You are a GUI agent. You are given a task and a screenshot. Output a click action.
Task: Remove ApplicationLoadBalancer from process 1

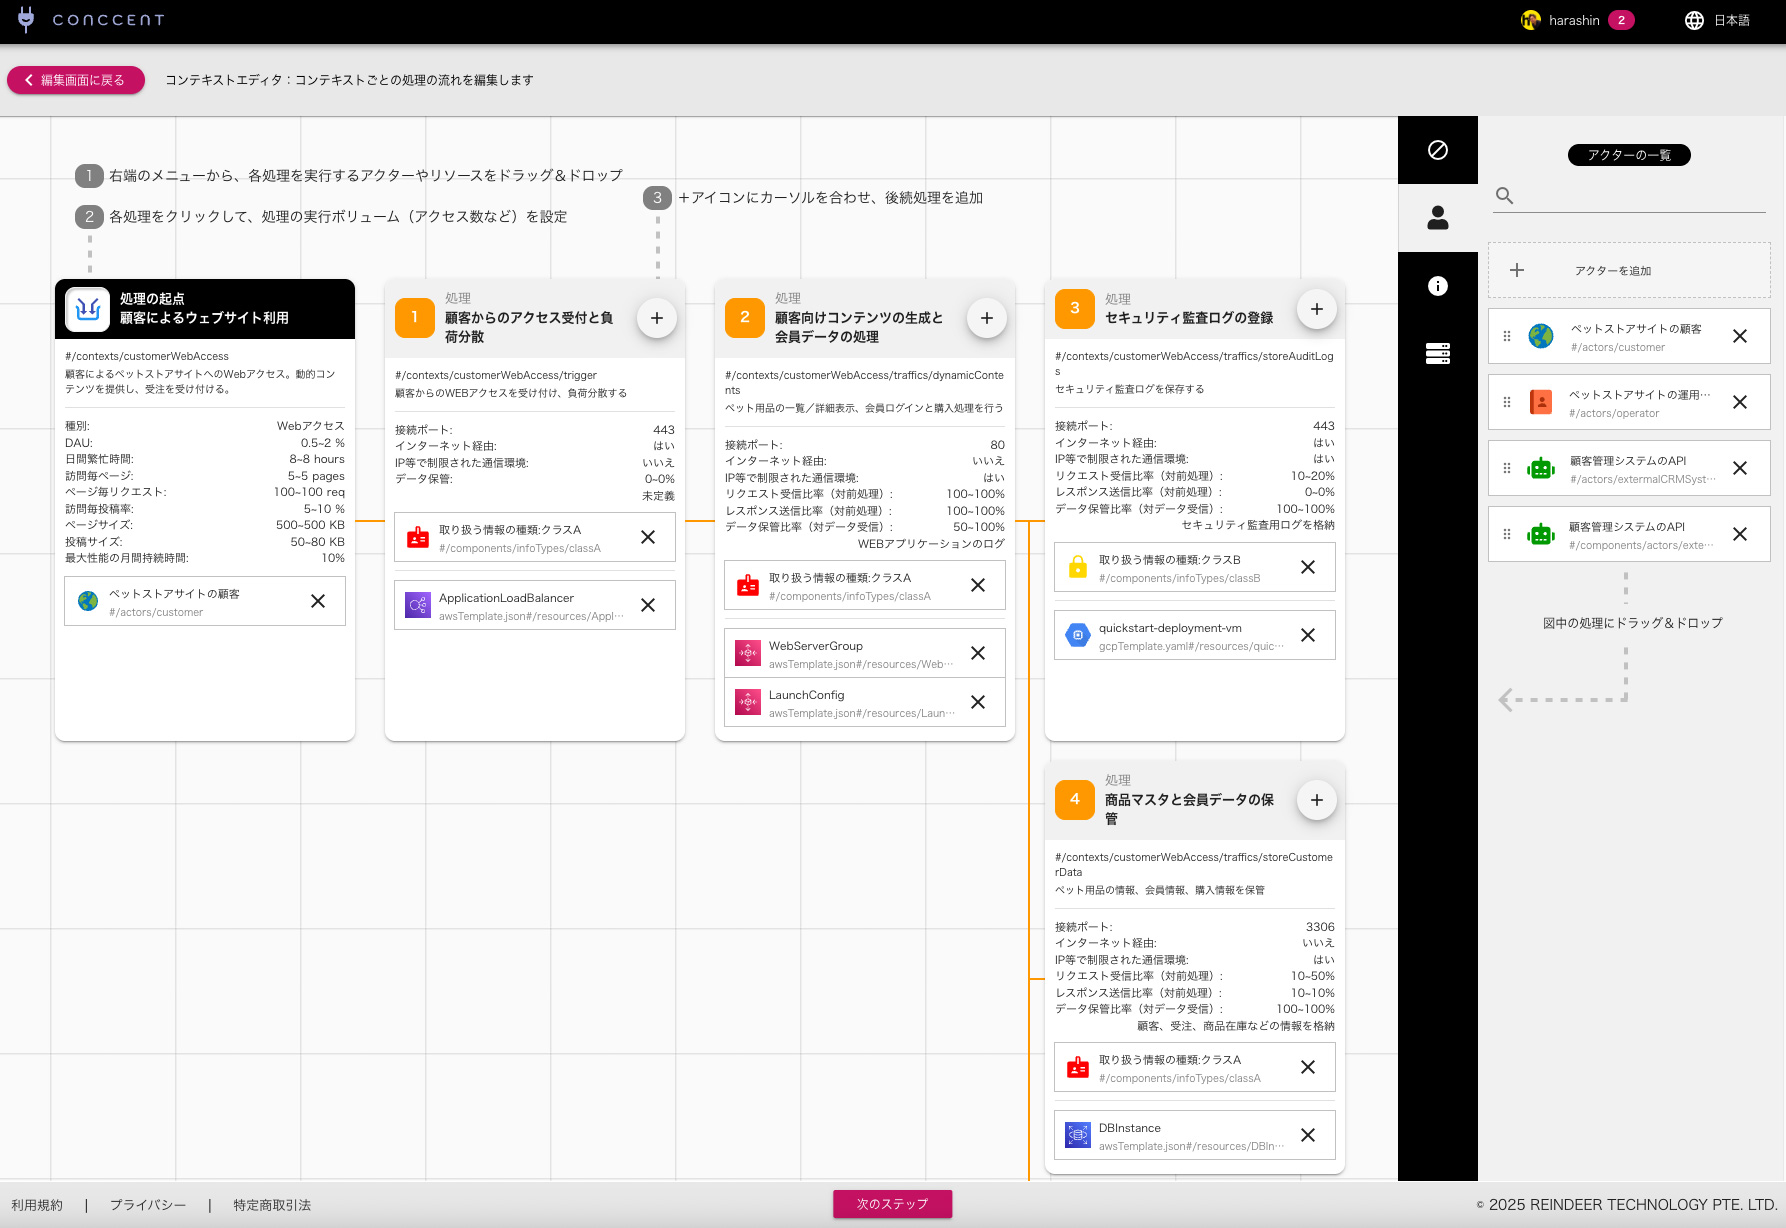click(648, 605)
